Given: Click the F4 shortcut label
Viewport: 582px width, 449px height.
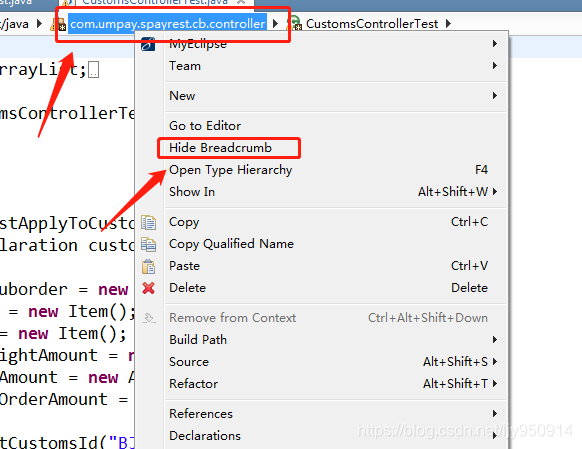Looking at the screenshot, I should (x=481, y=170).
